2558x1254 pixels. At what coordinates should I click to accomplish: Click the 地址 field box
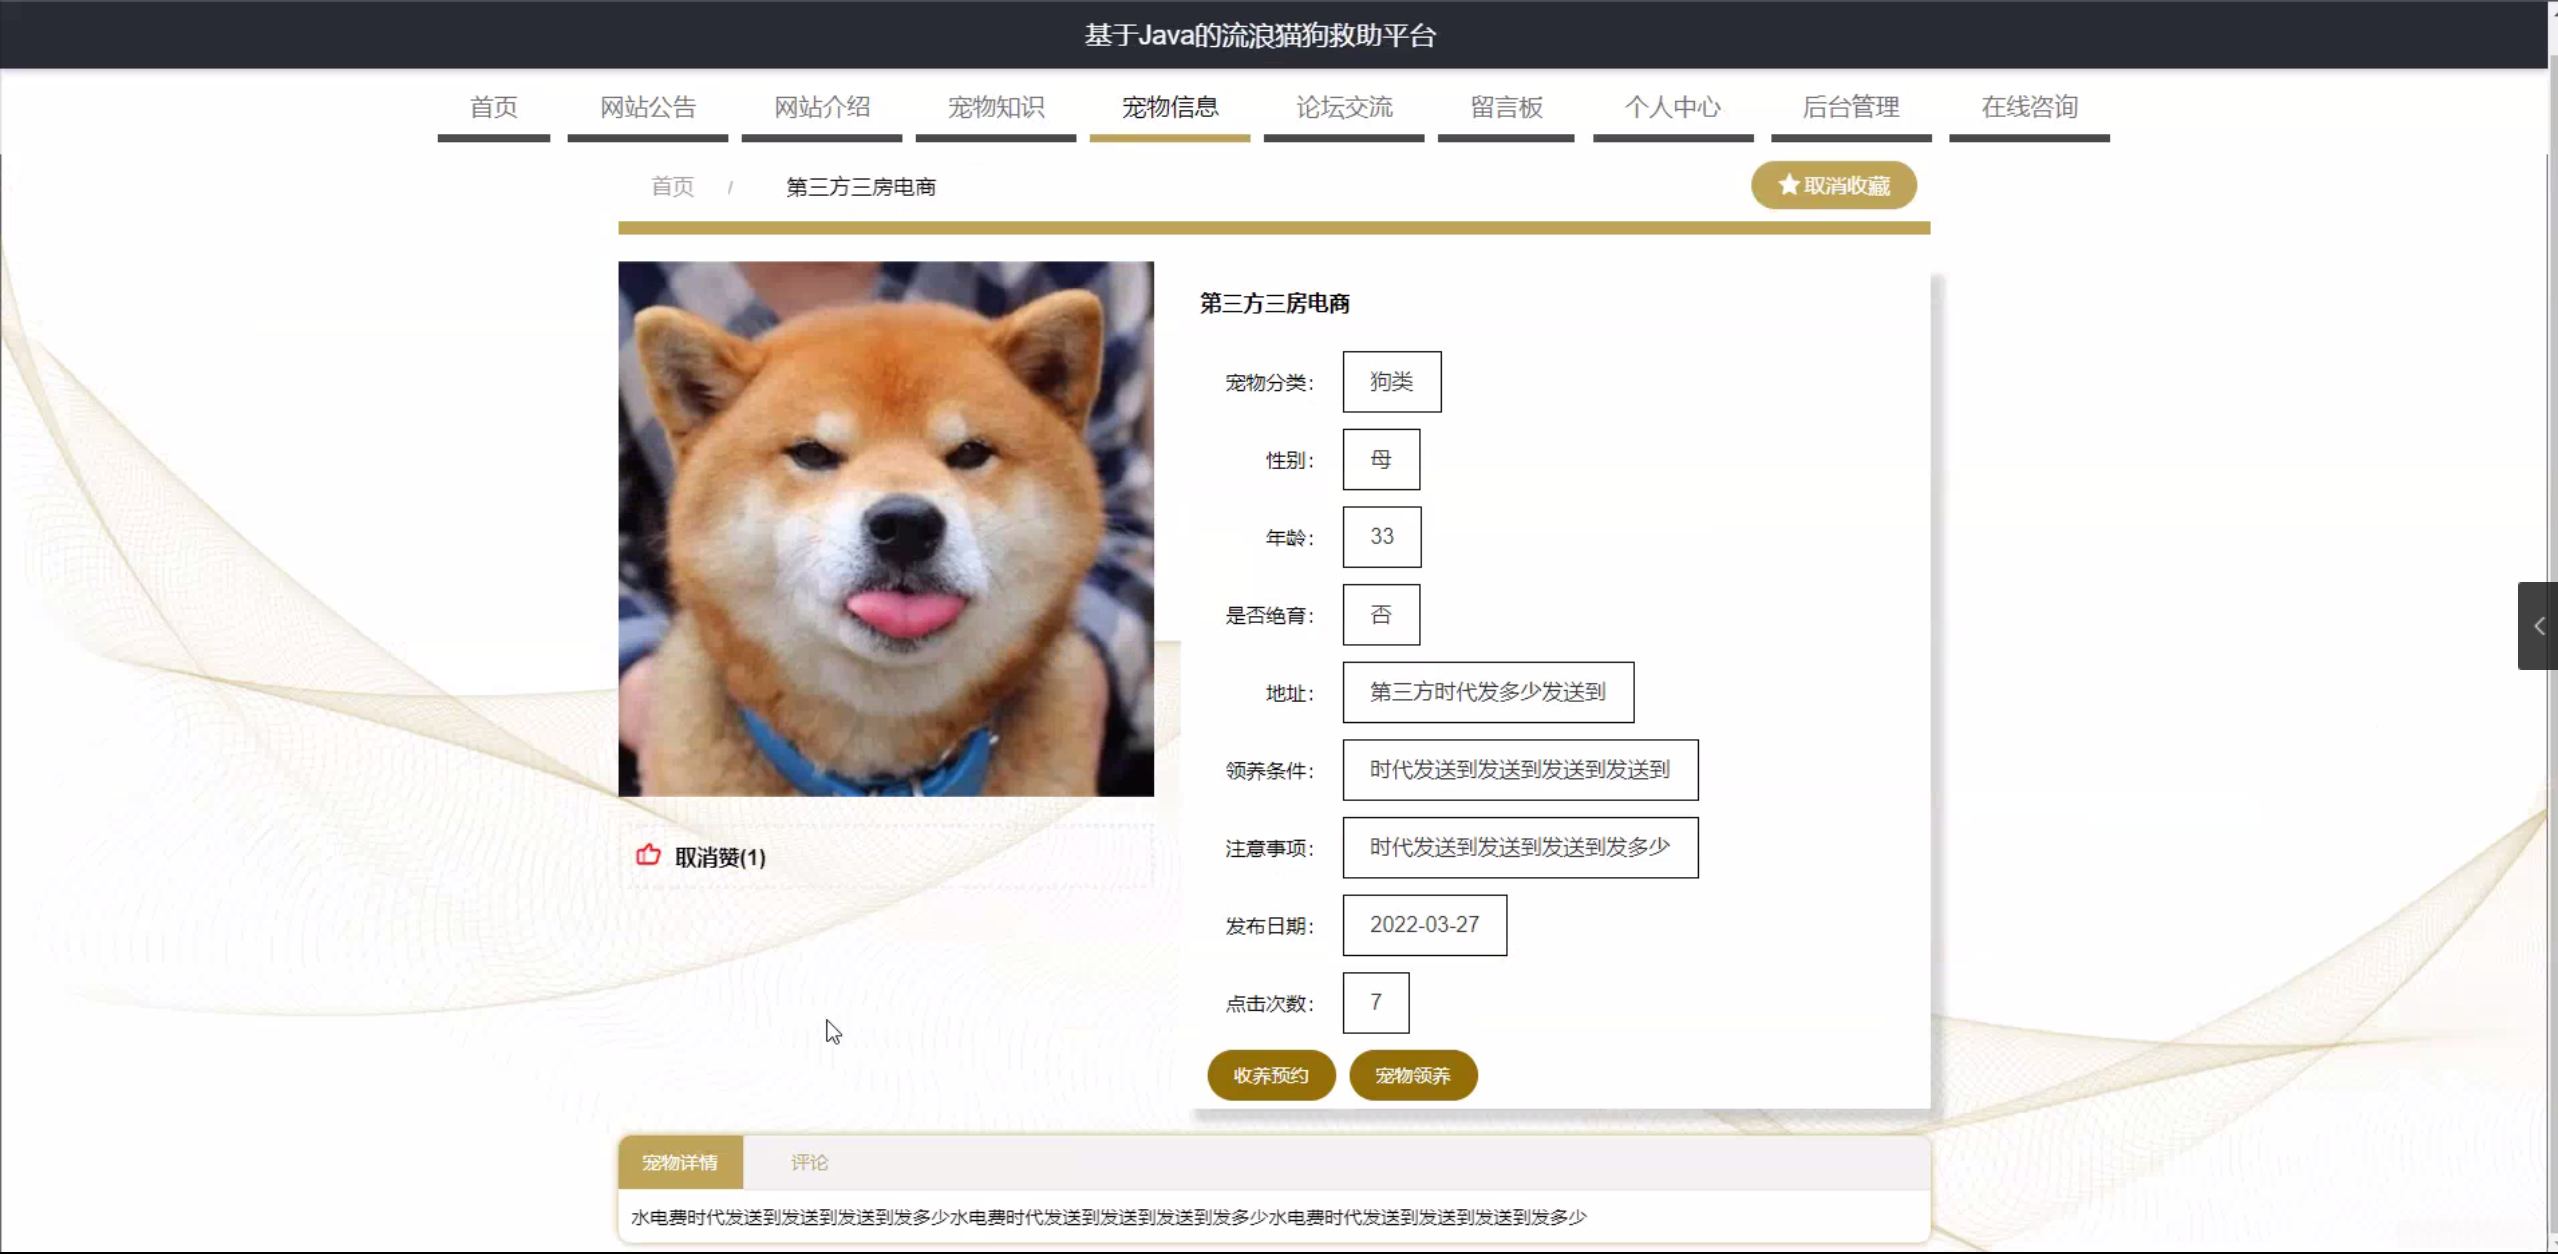click(x=1487, y=692)
